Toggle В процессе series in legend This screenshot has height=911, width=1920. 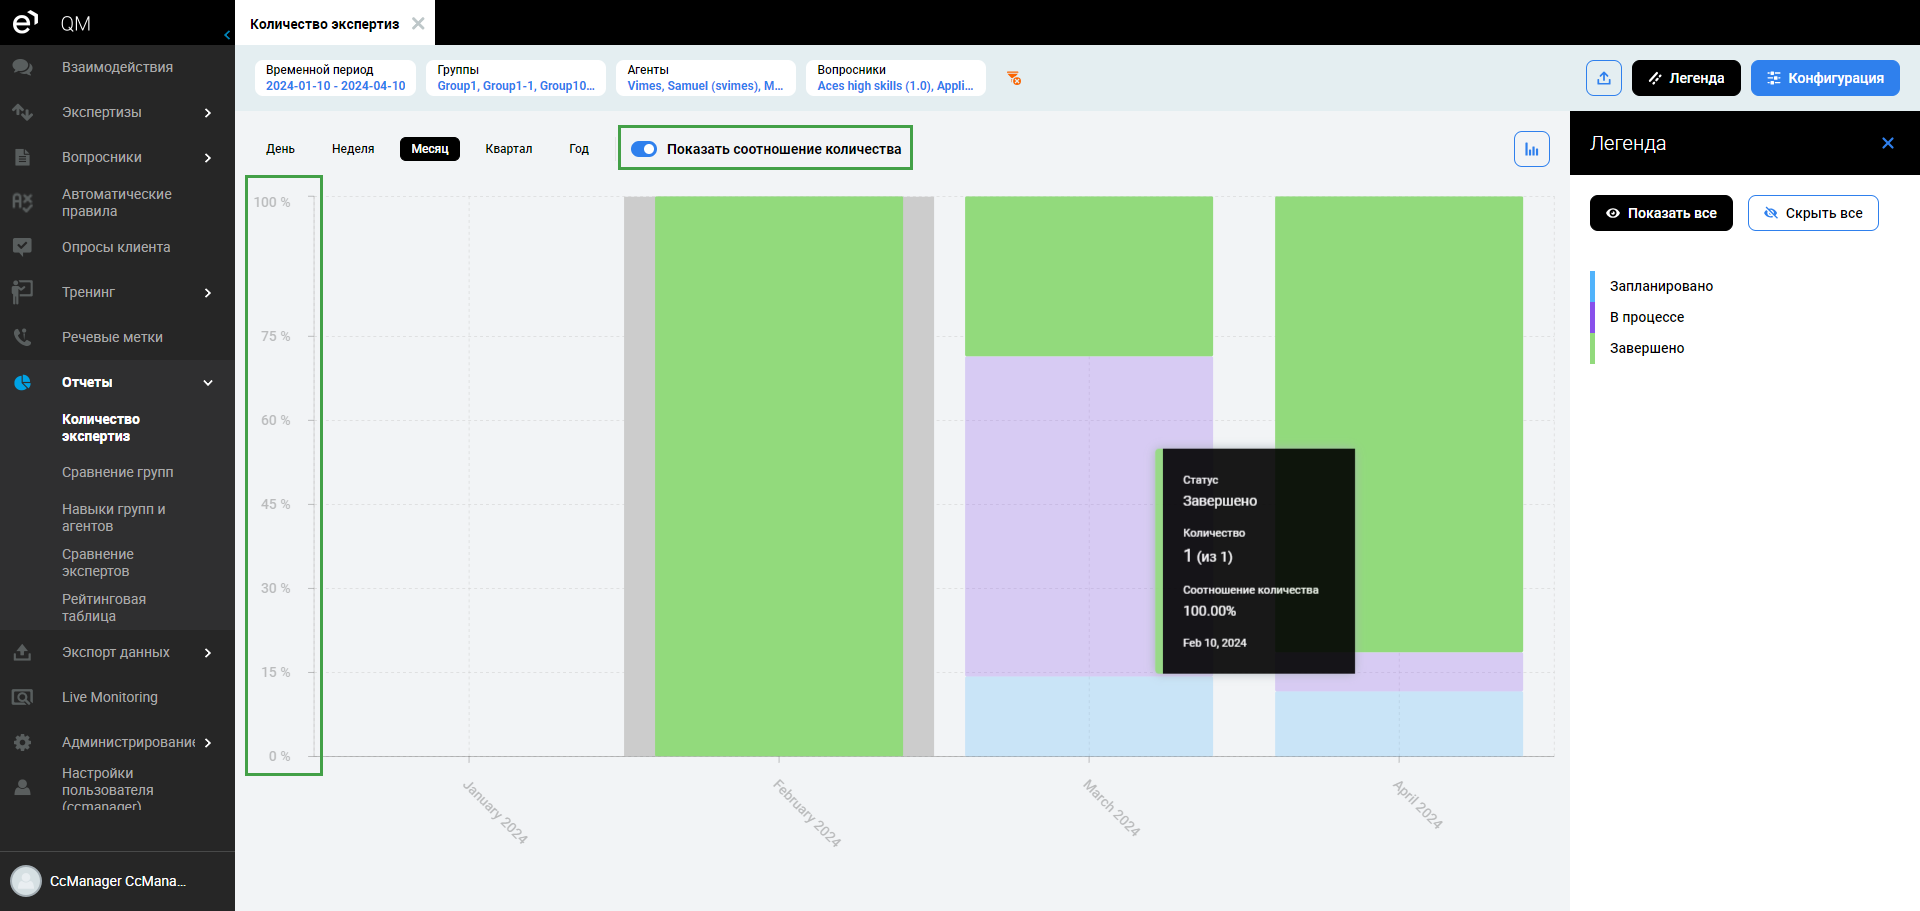[1647, 317]
